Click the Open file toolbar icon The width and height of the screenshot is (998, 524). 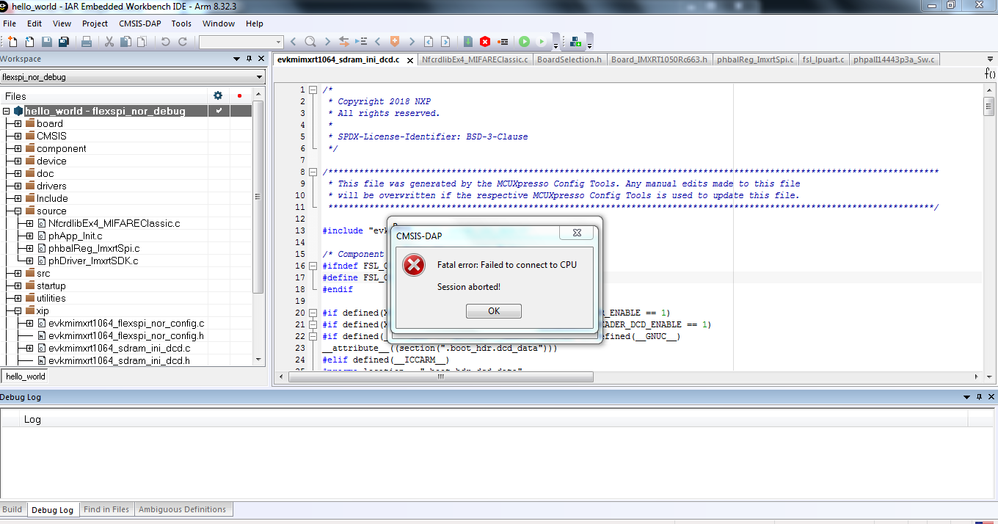click(x=29, y=41)
